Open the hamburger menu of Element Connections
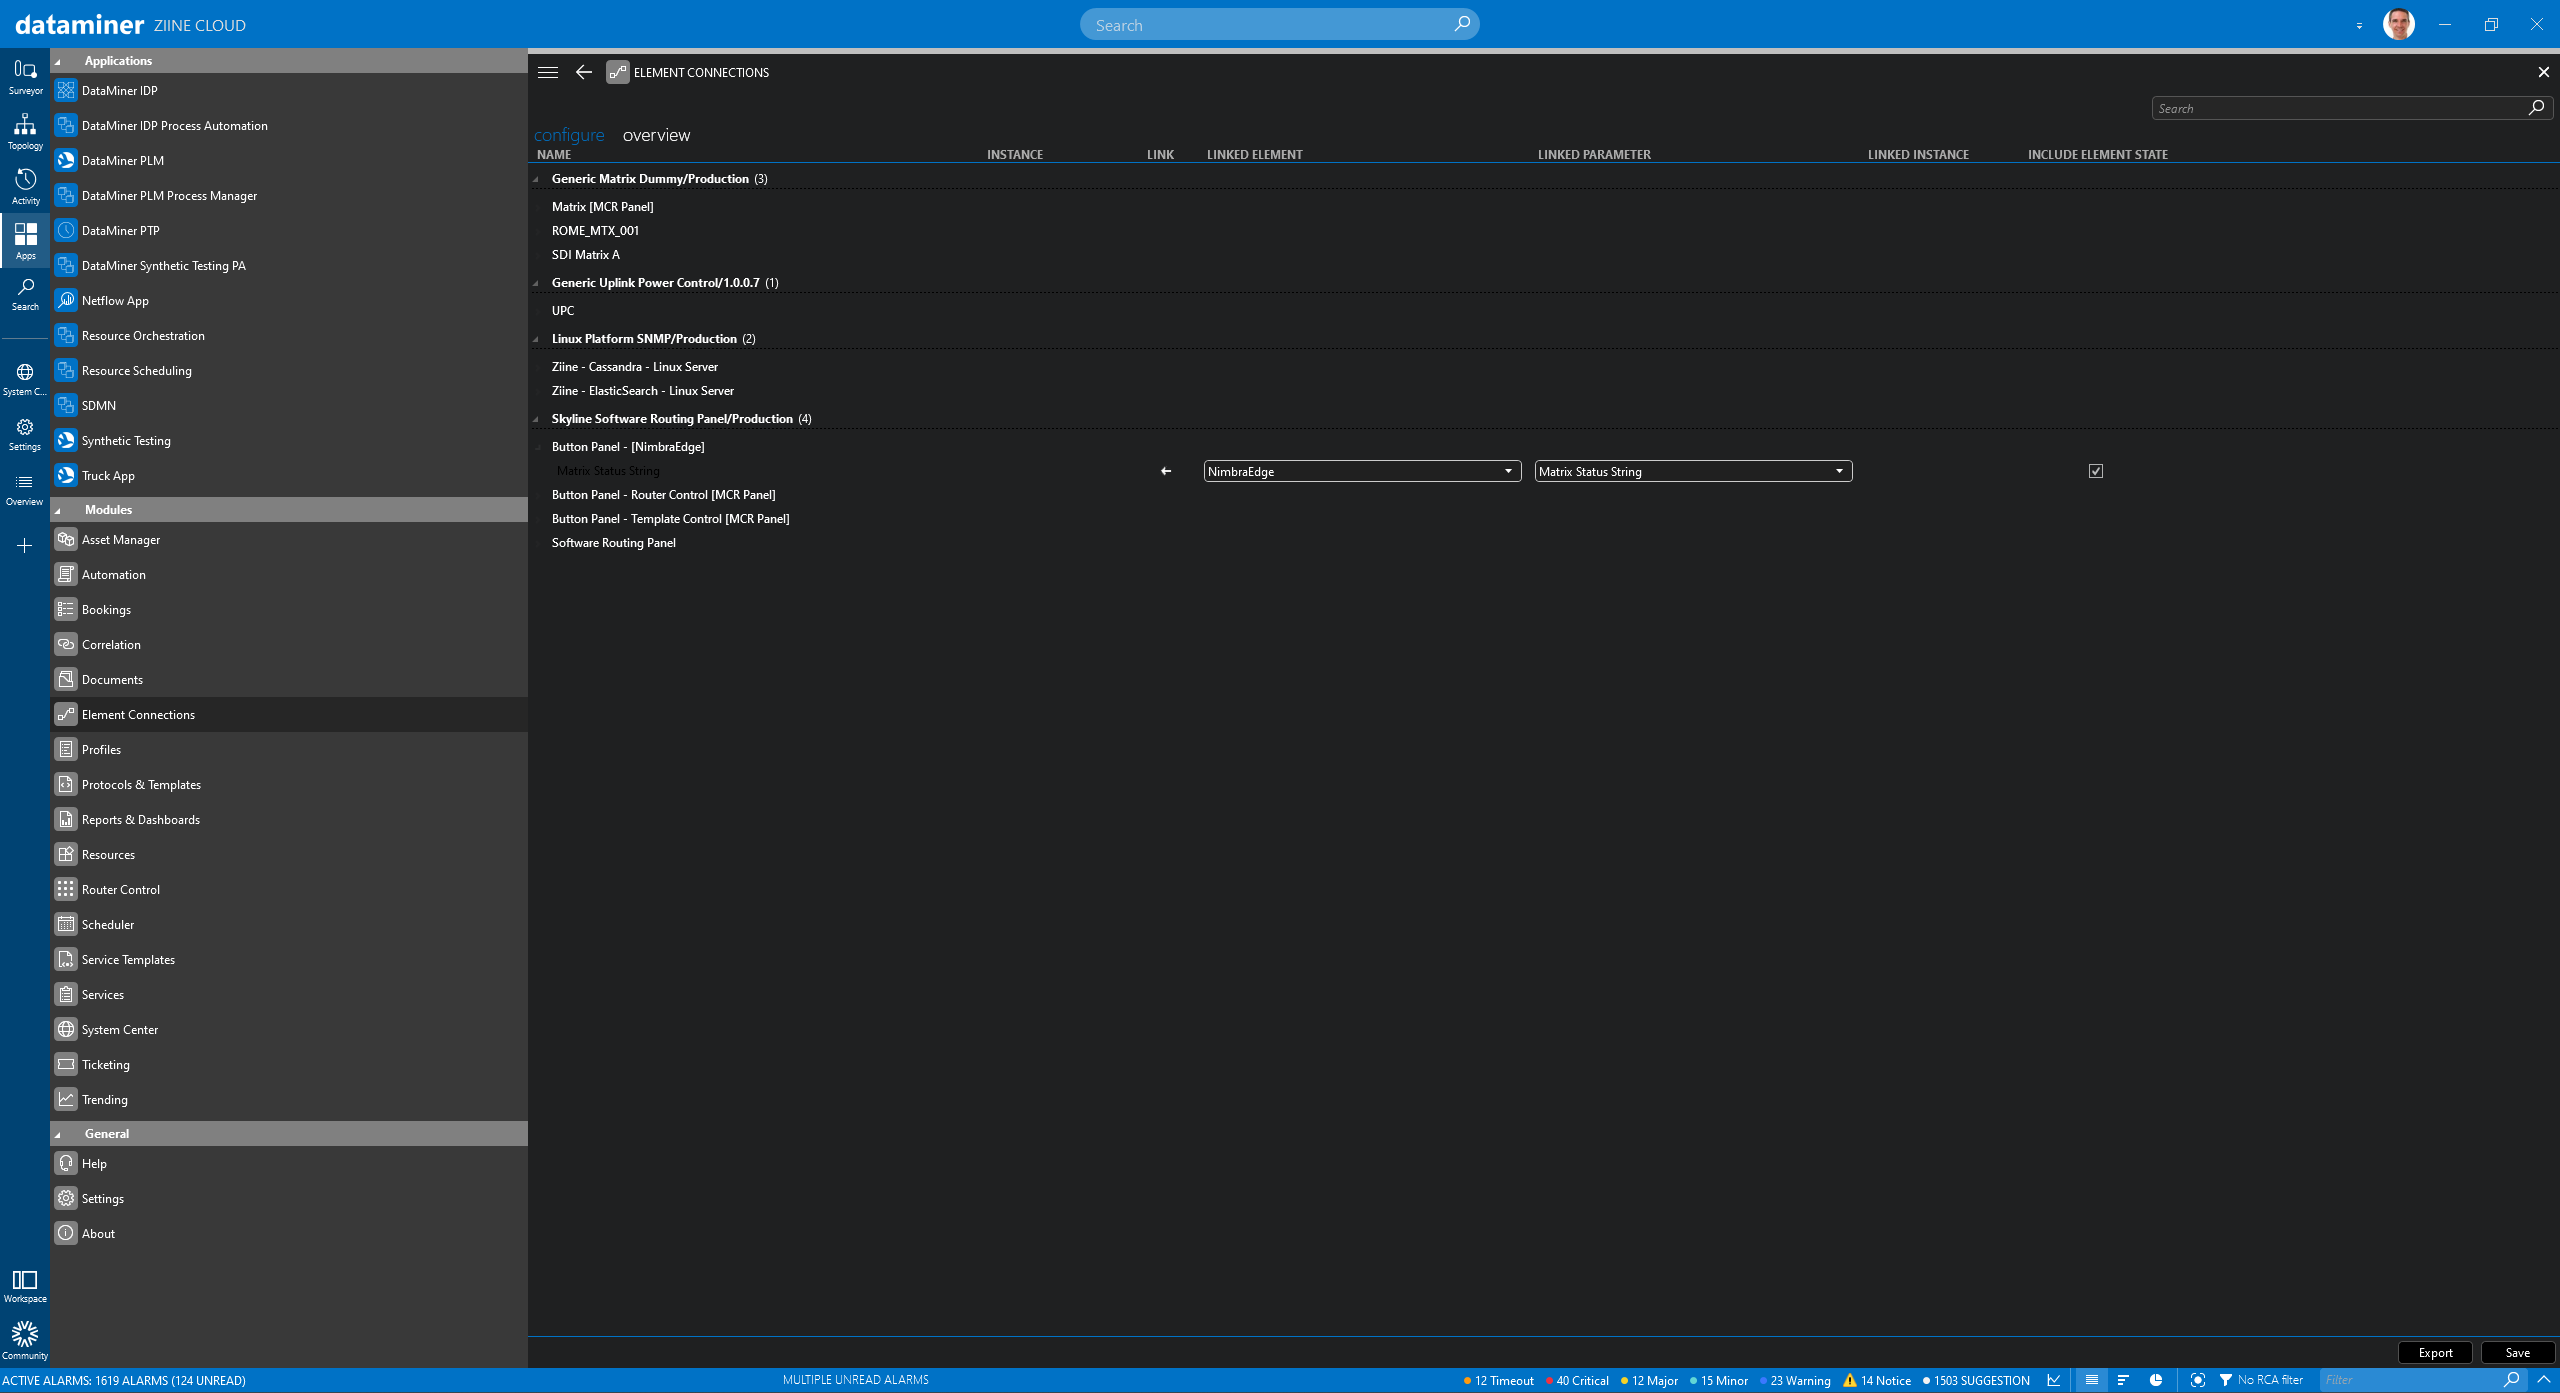The width and height of the screenshot is (2560, 1393). click(547, 72)
